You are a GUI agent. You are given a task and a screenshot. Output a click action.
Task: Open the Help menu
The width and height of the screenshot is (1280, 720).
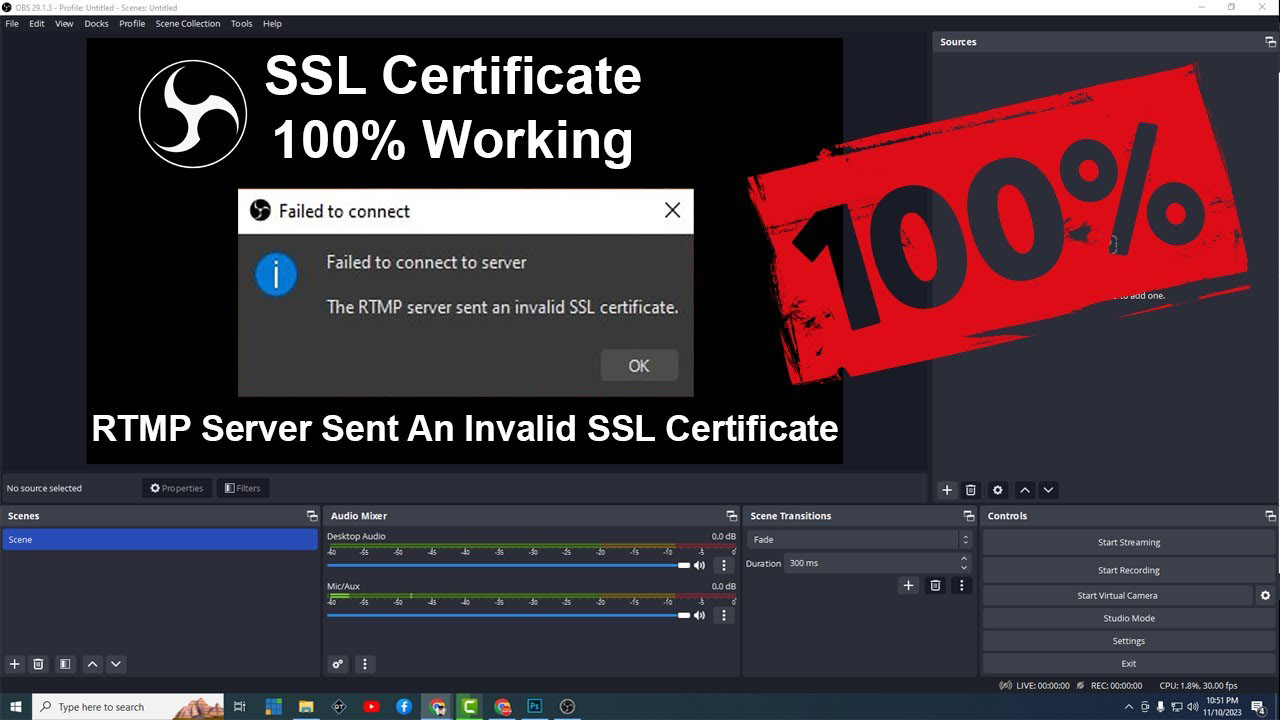pyautogui.click(x=272, y=24)
